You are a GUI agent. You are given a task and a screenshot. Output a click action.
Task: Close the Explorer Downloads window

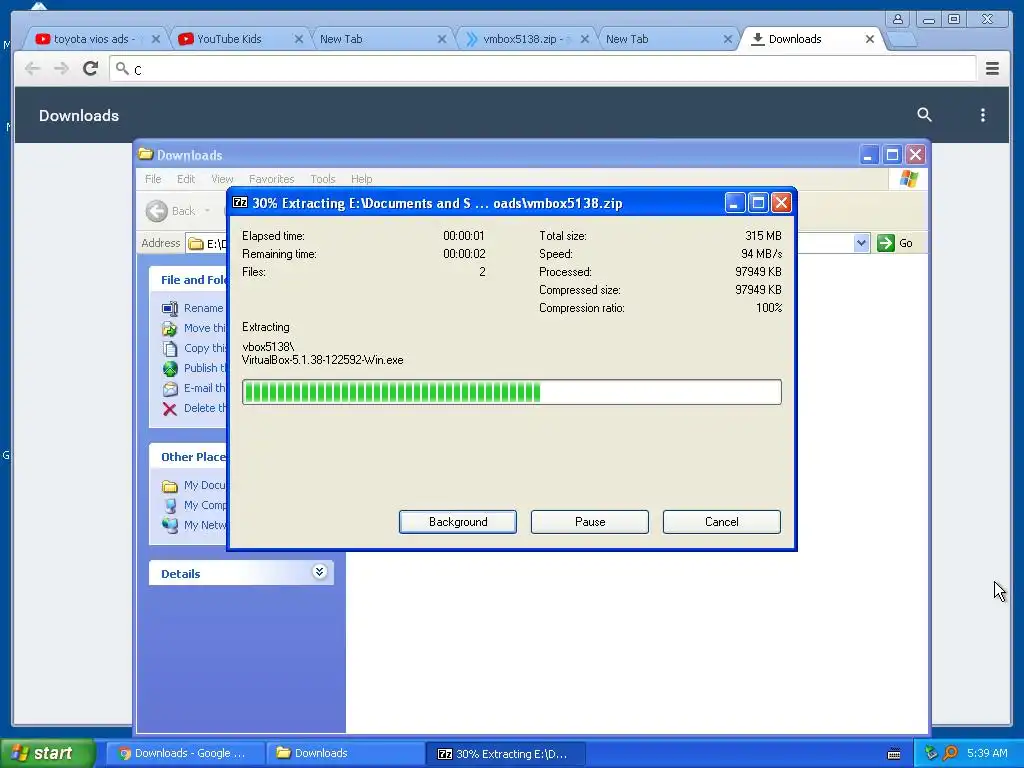916,155
